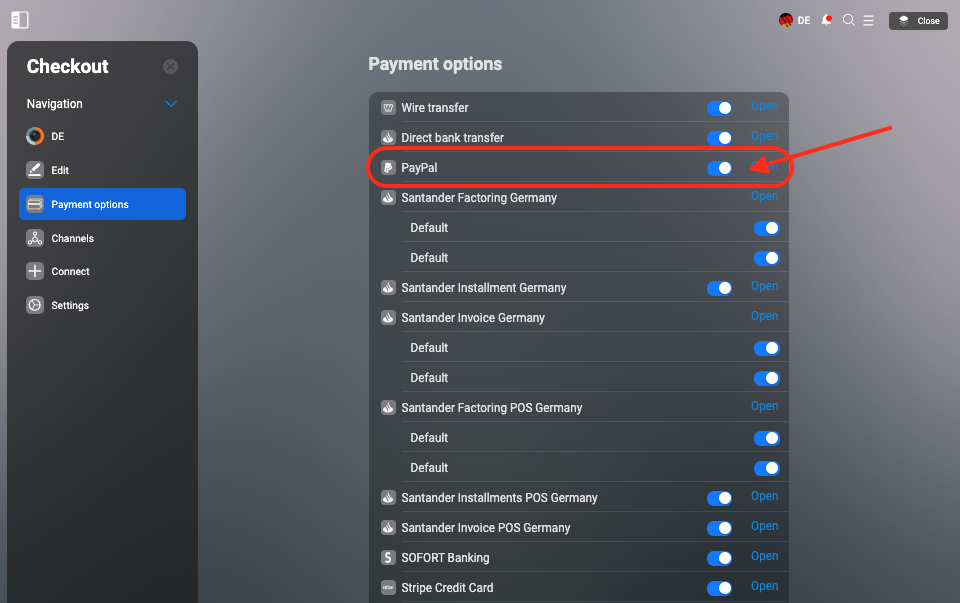Open the Wire transfer settings link
This screenshot has width=960, height=603.
tap(765, 107)
